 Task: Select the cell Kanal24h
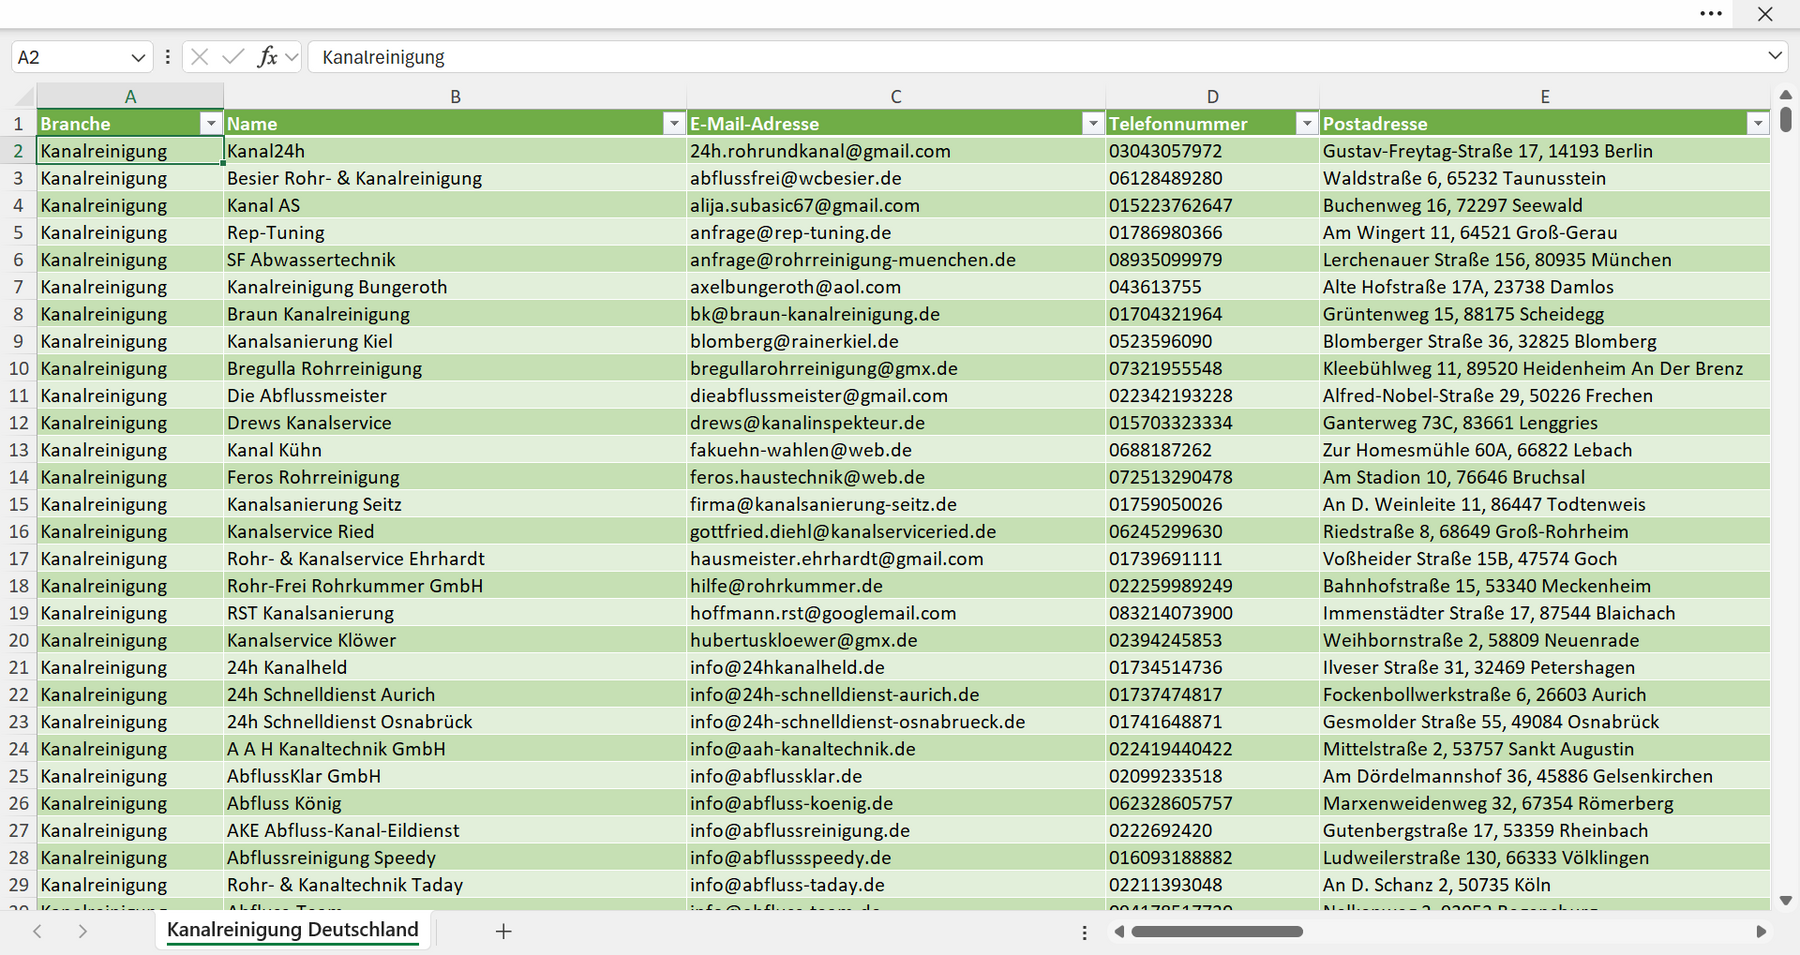pos(455,151)
